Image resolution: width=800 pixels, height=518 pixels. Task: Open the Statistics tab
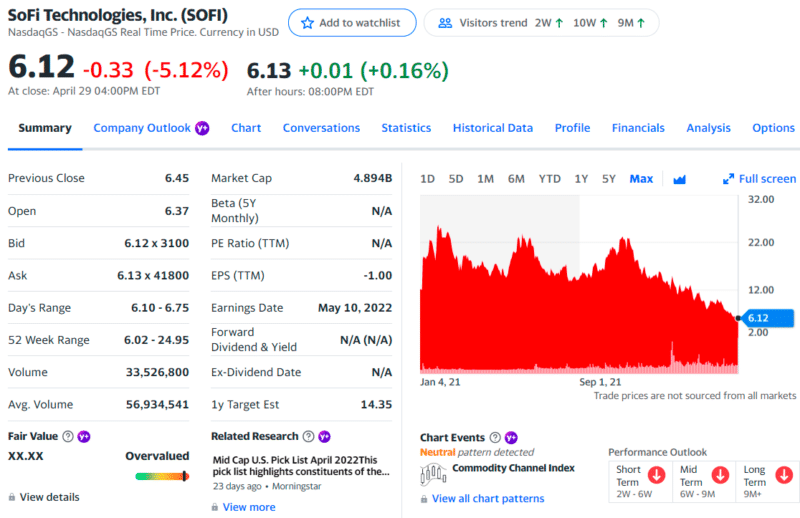pos(406,128)
